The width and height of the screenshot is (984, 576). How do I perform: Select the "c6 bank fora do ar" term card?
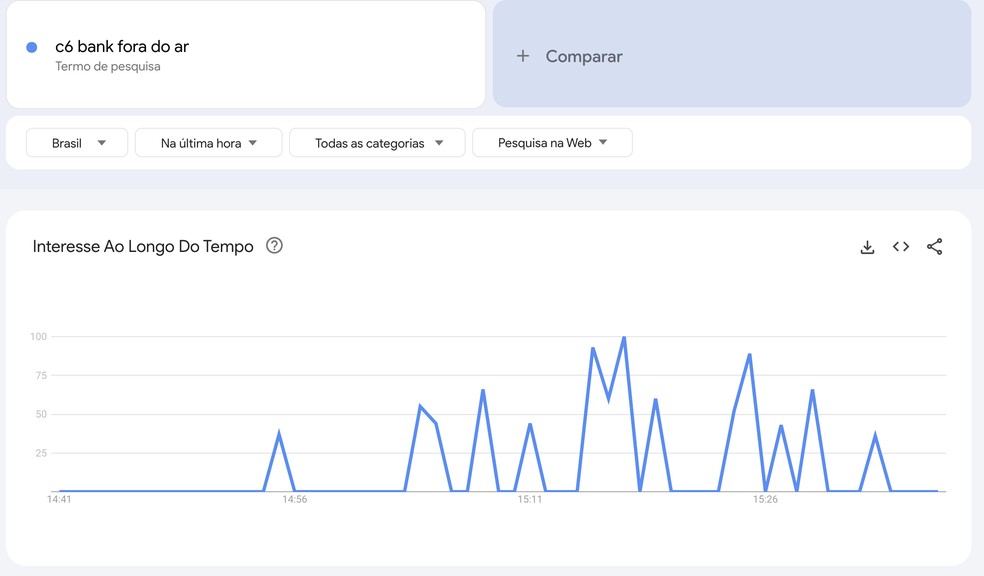click(x=245, y=54)
